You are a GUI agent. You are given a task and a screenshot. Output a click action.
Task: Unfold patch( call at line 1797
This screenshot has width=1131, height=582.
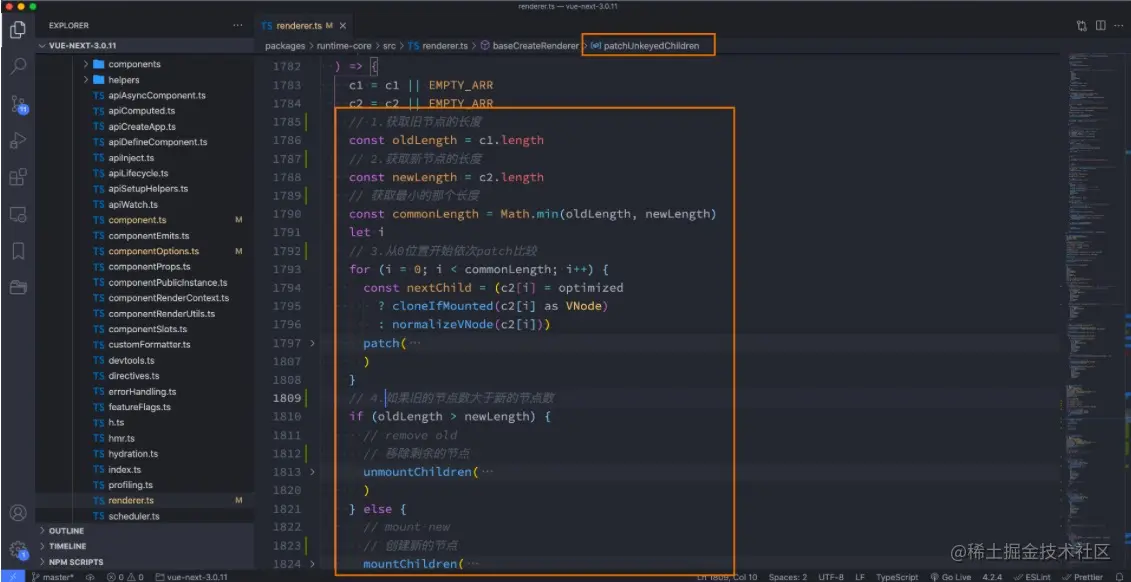click(312, 343)
